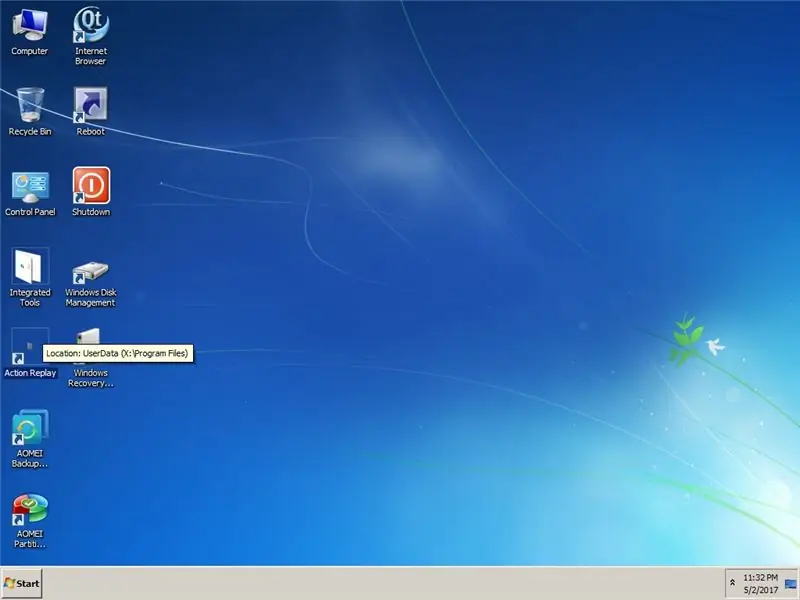Select the Action Replay shortcut icon
The width and height of the screenshot is (800, 600).
(x=30, y=346)
